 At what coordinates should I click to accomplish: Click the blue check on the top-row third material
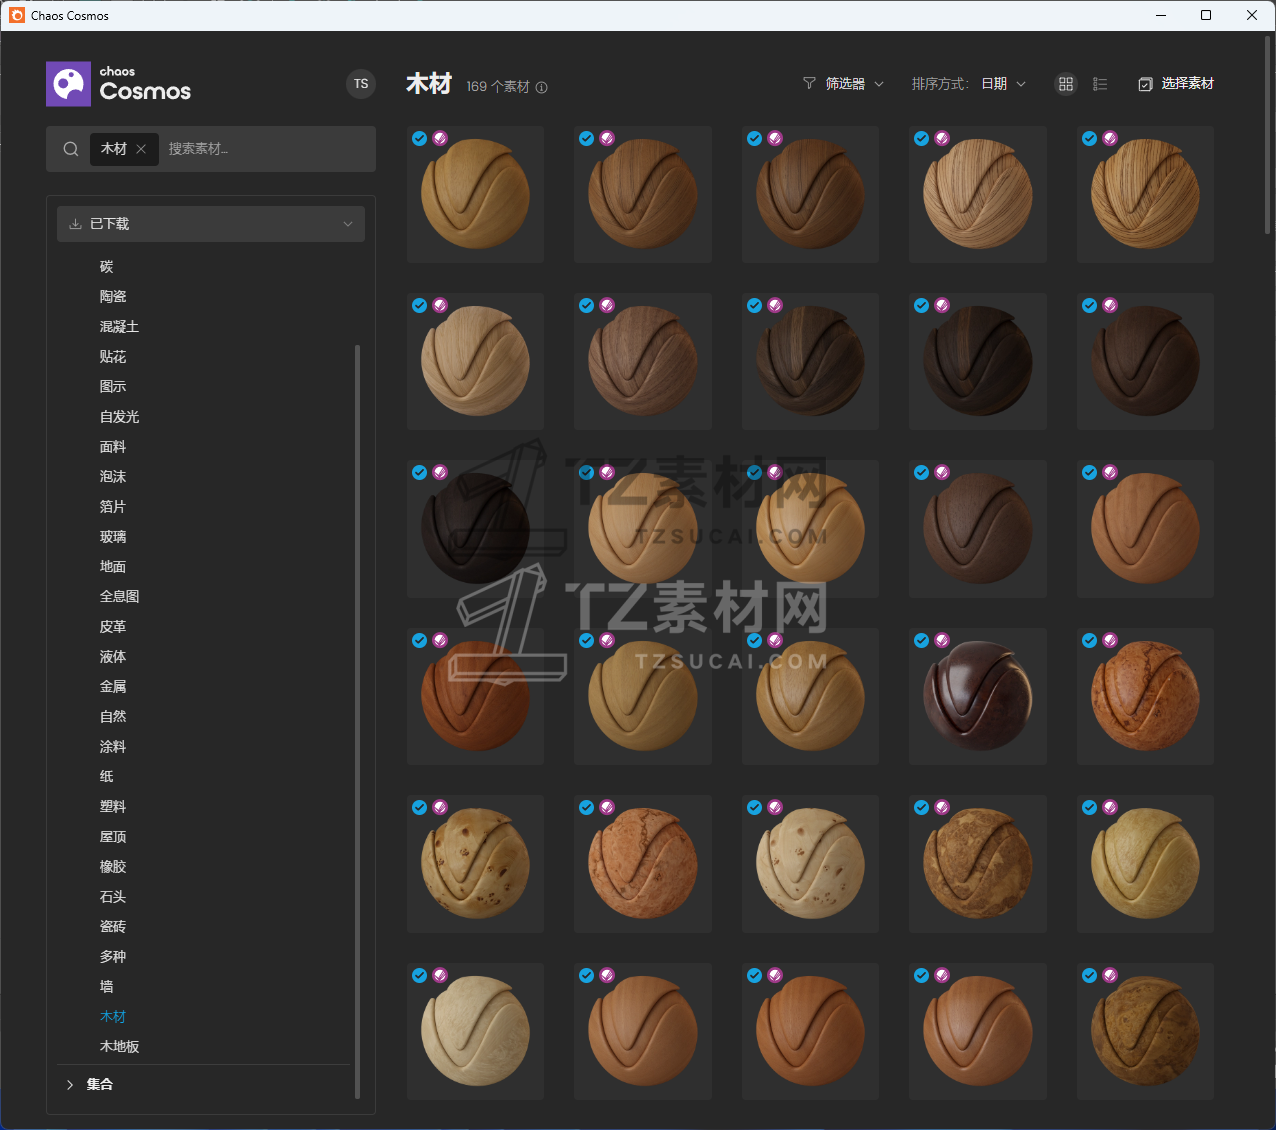[755, 139]
